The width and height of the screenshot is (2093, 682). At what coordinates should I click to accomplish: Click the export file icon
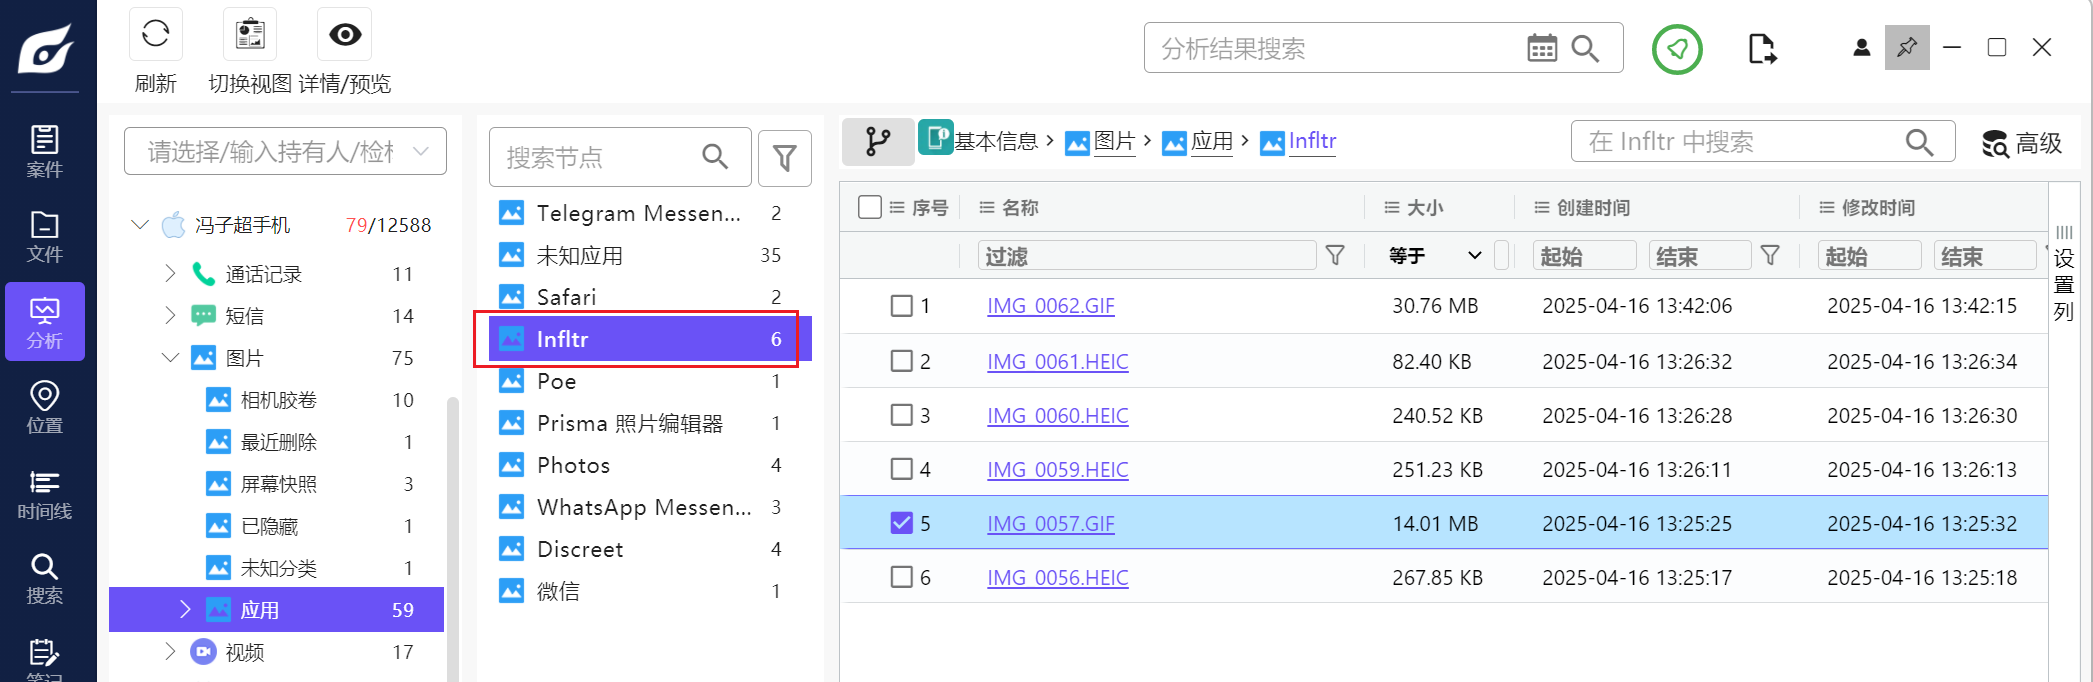click(x=1762, y=49)
